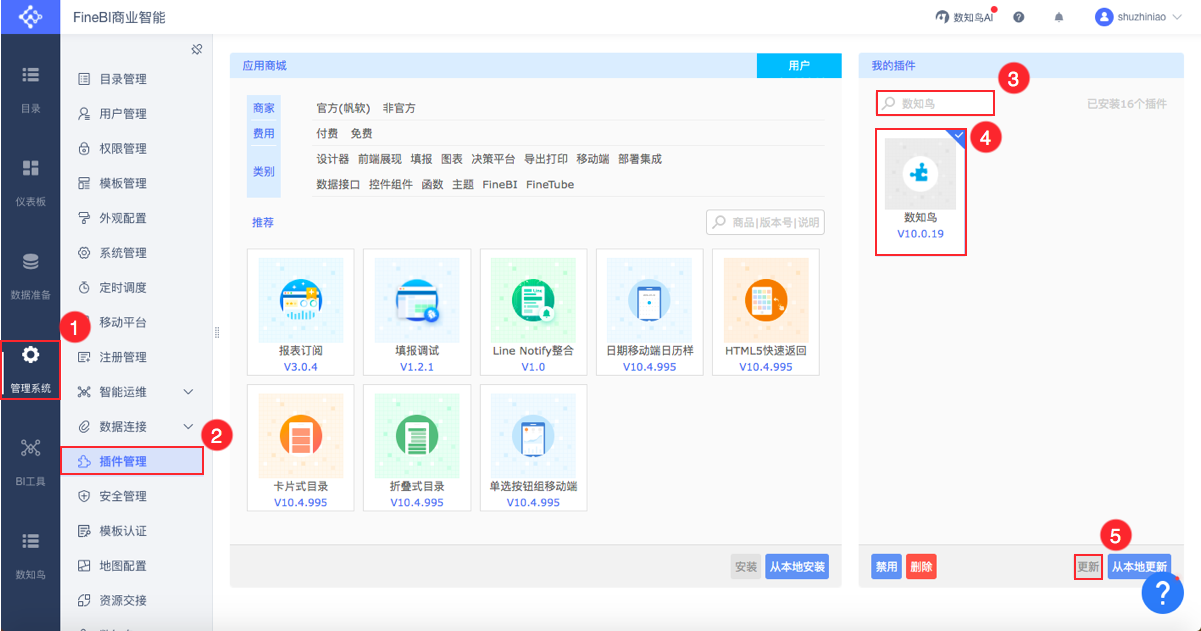Image resolution: width=1201 pixels, height=631 pixels.
Task: Filter category 设计器
Action: point(333,159)
